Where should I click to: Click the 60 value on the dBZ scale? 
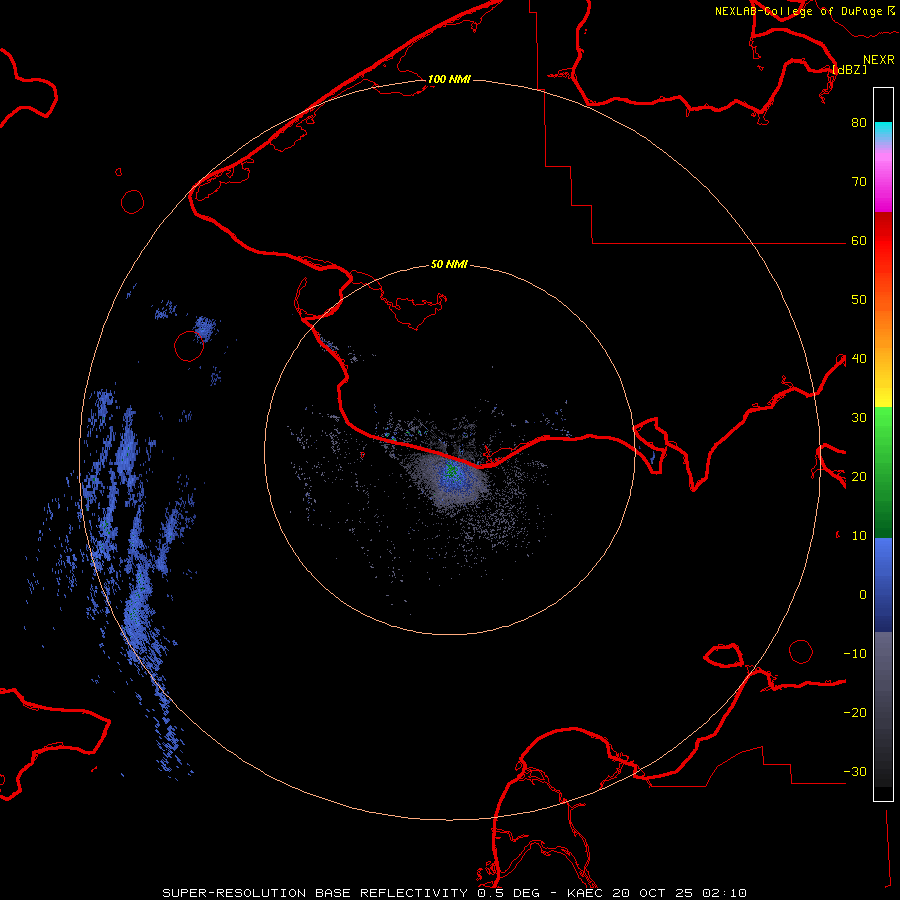859,240
